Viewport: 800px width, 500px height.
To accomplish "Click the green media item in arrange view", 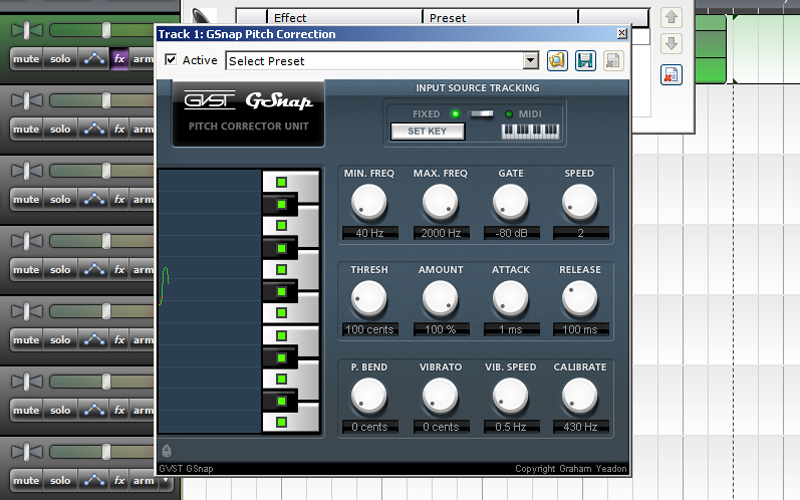I will (710, 49).
